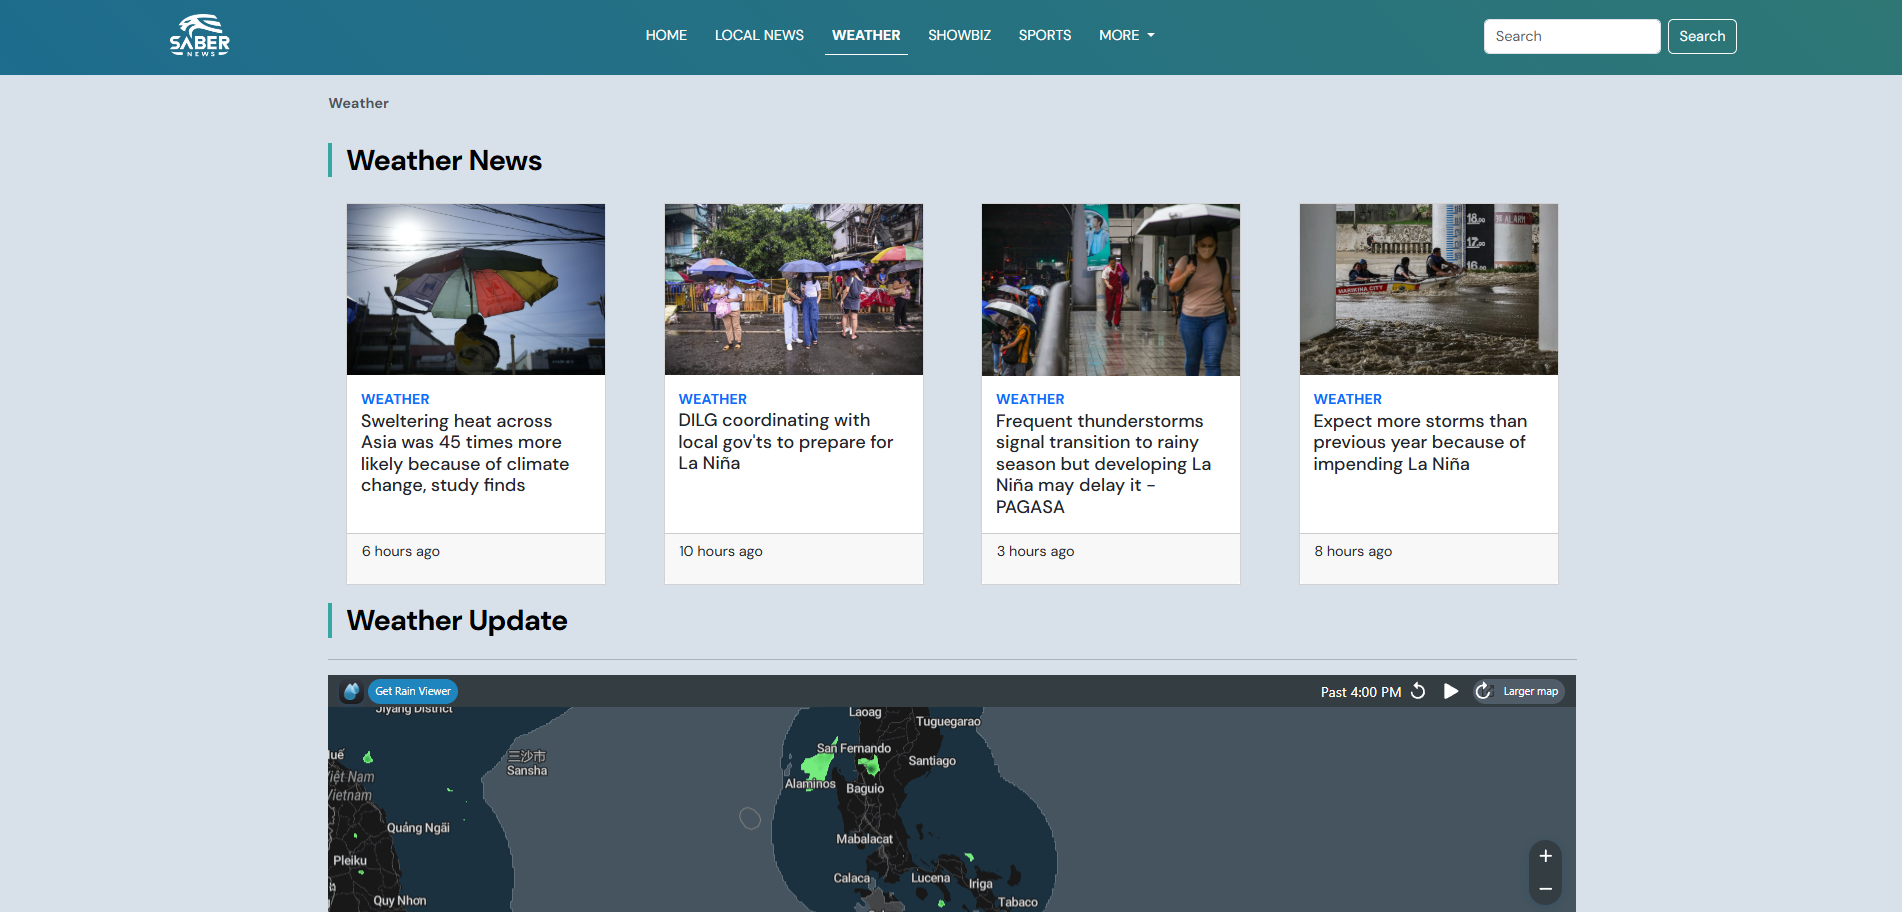Image resolution: width=1902 pixels, height=912 pixels.
Task: Click the Weather breadcrumb text
Action: [358, 103]
